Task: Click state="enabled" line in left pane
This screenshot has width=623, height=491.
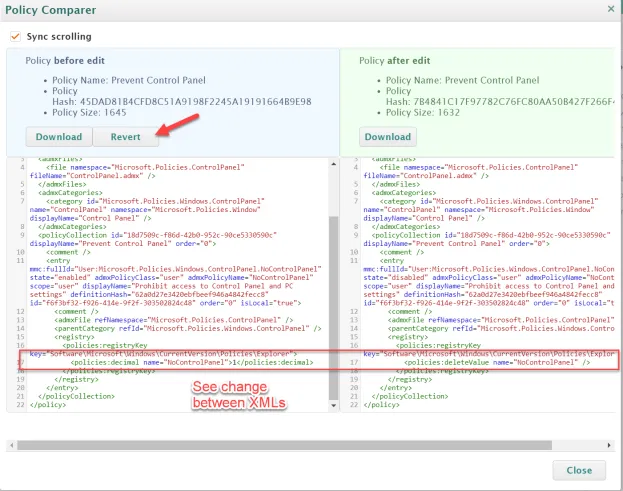Action: tap(171, 277)
